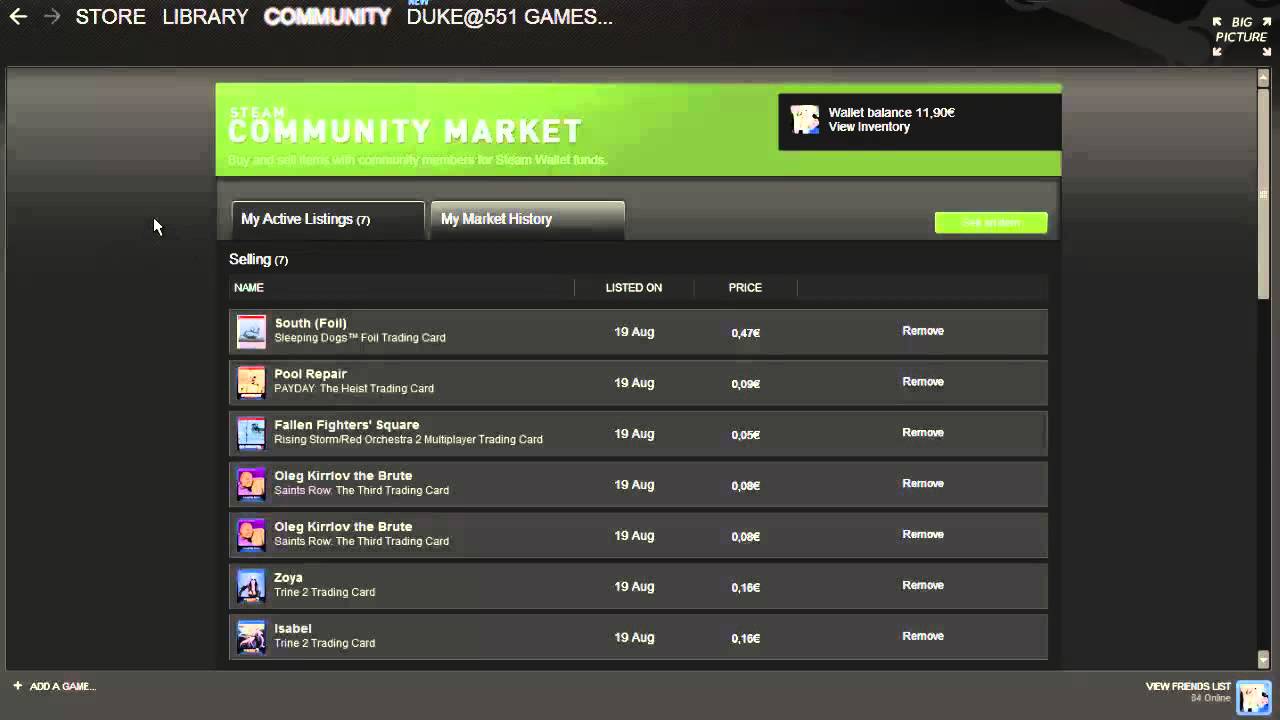Switch to My Market History tab

527,220
